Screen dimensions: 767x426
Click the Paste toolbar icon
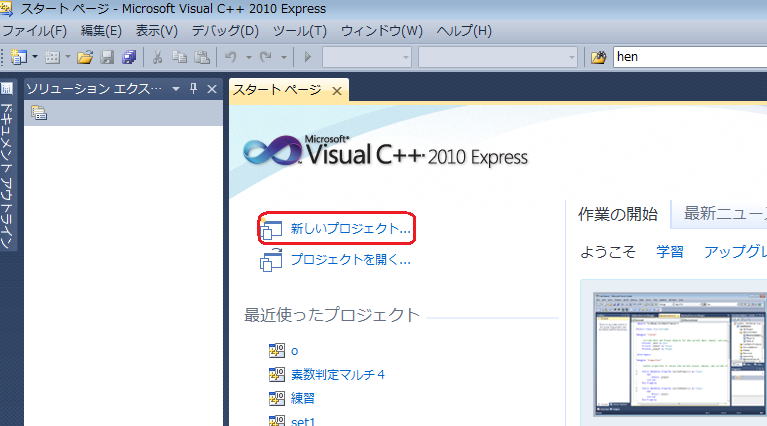(202, 57)
